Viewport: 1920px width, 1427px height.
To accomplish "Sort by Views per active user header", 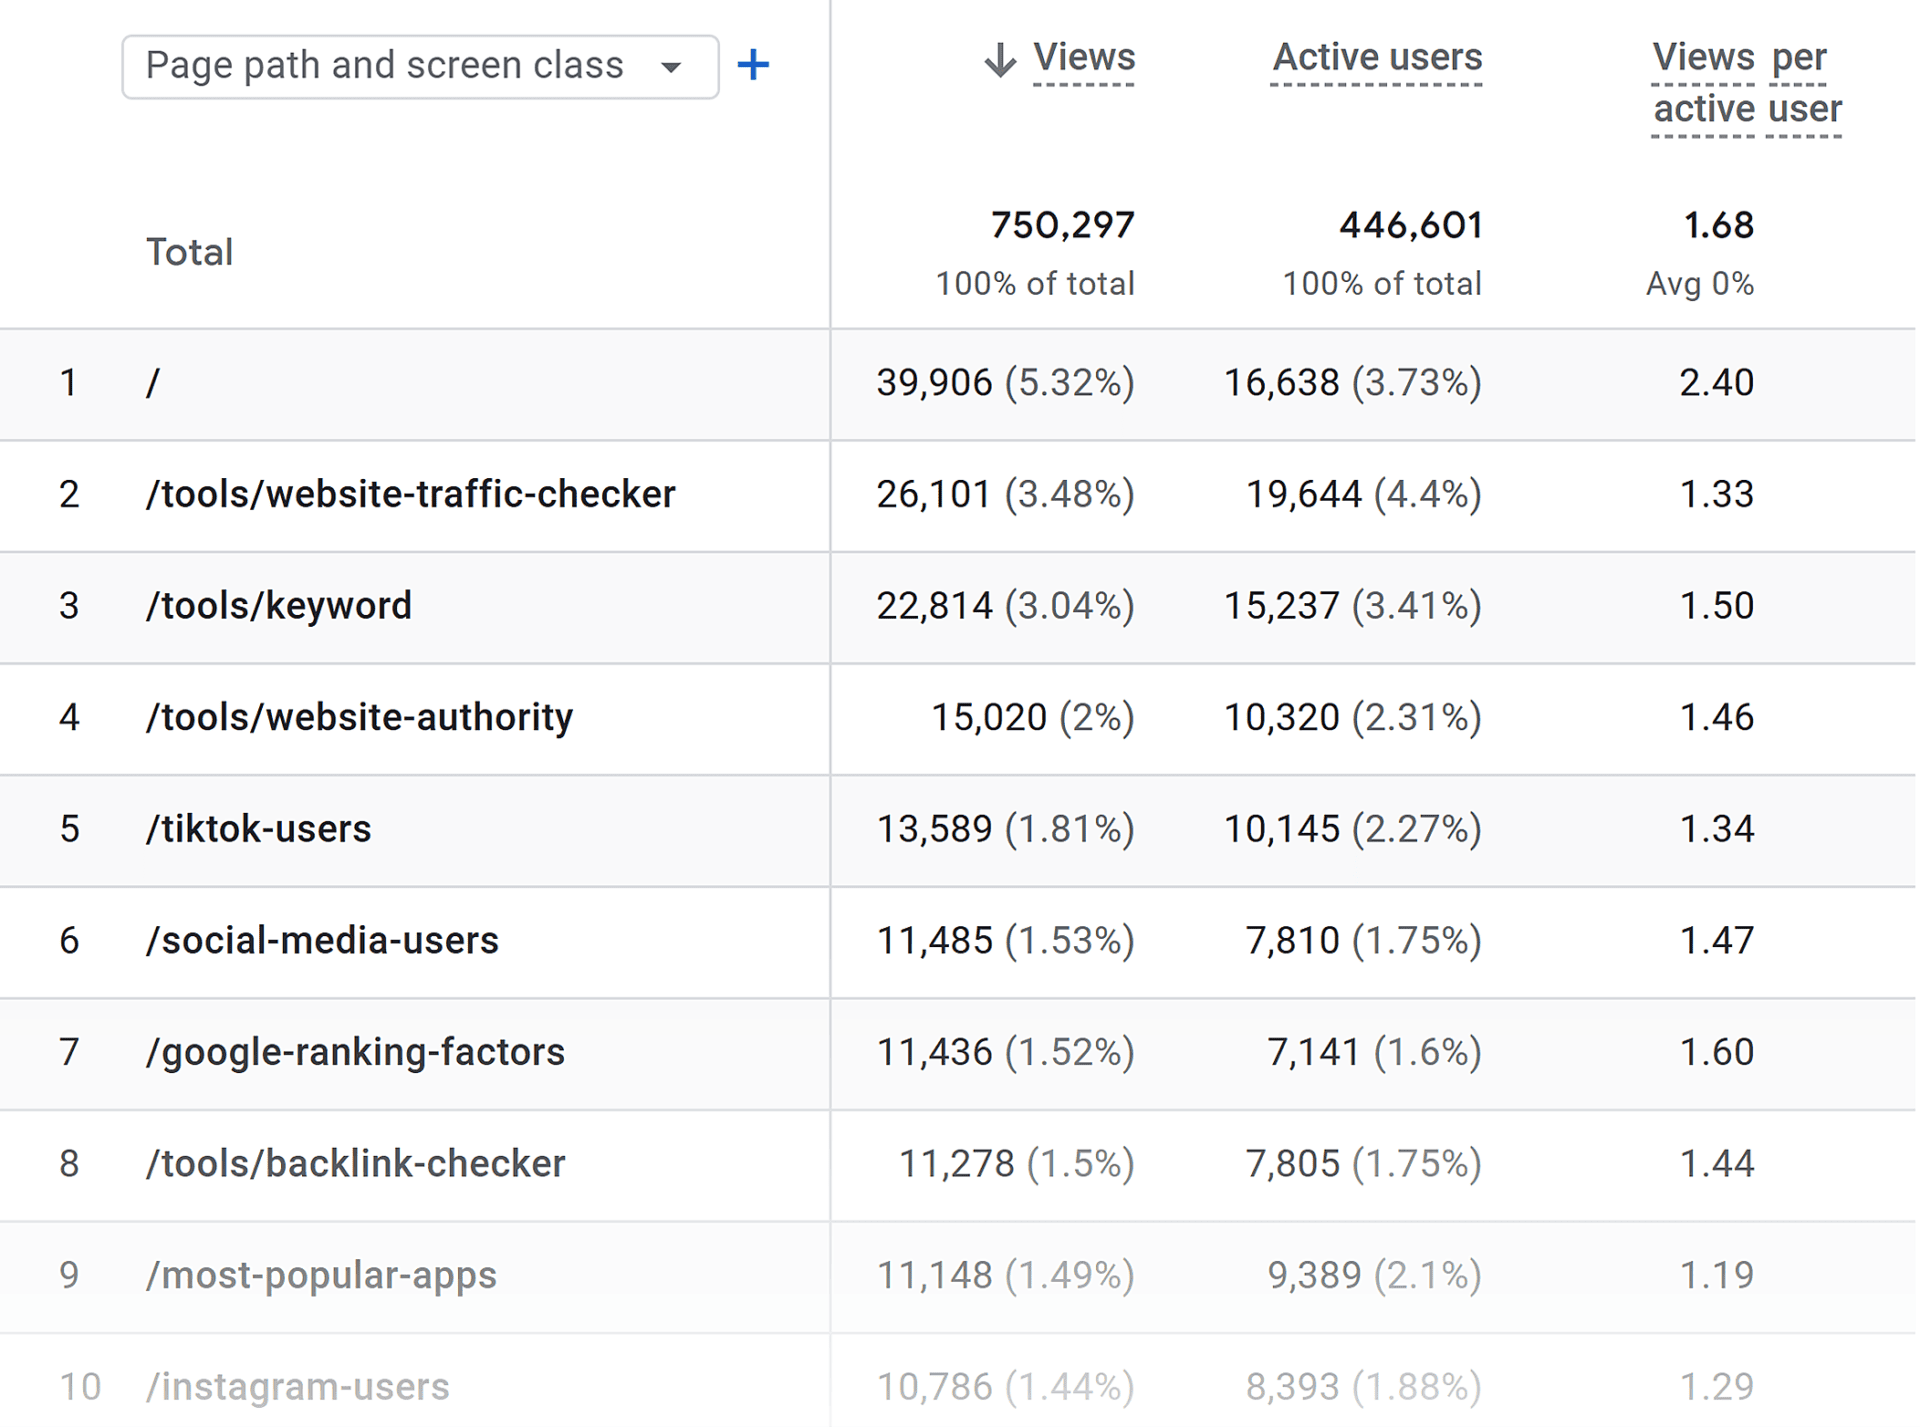I will [1746, 83].
